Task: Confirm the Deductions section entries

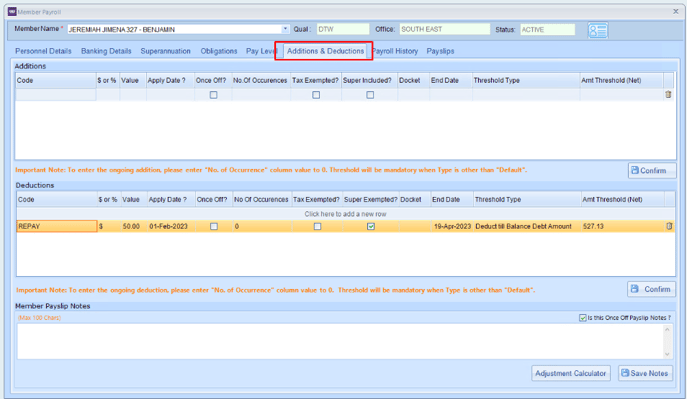Action: (x=652, y=289)
